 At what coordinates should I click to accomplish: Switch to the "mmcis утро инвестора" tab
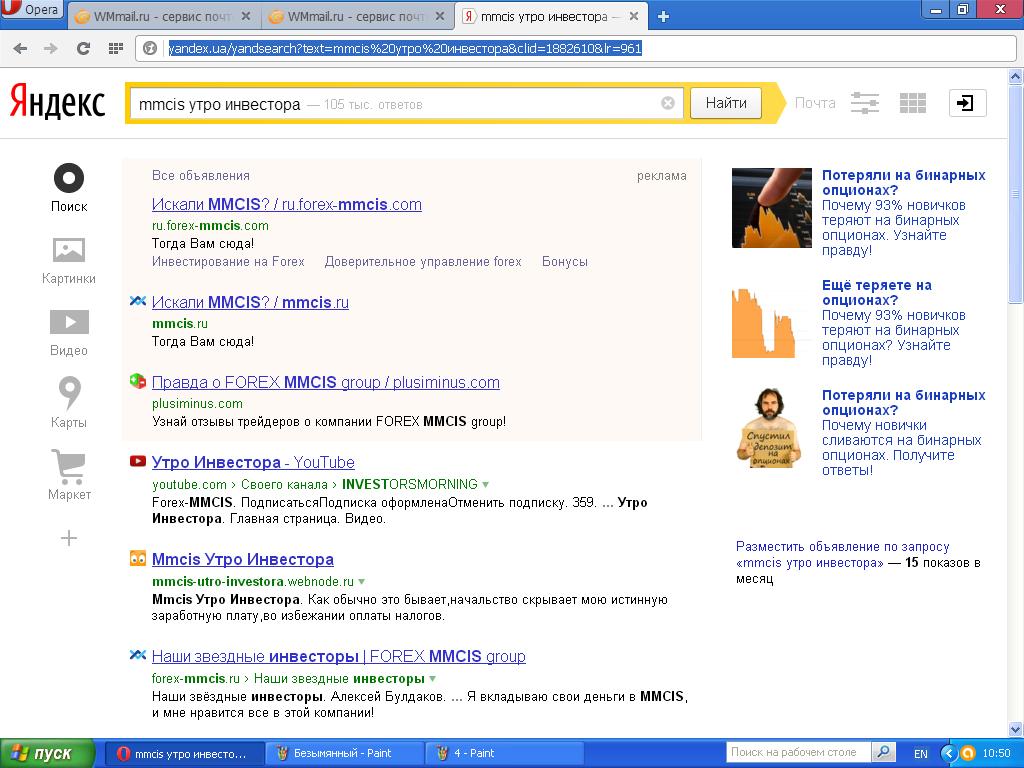pyautogui.click(x=551, y=17)
